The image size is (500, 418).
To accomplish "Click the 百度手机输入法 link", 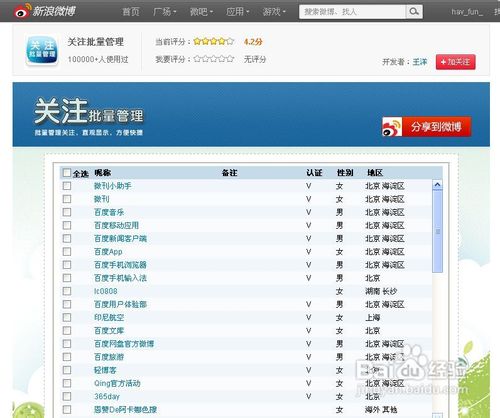I will (120, 278).
